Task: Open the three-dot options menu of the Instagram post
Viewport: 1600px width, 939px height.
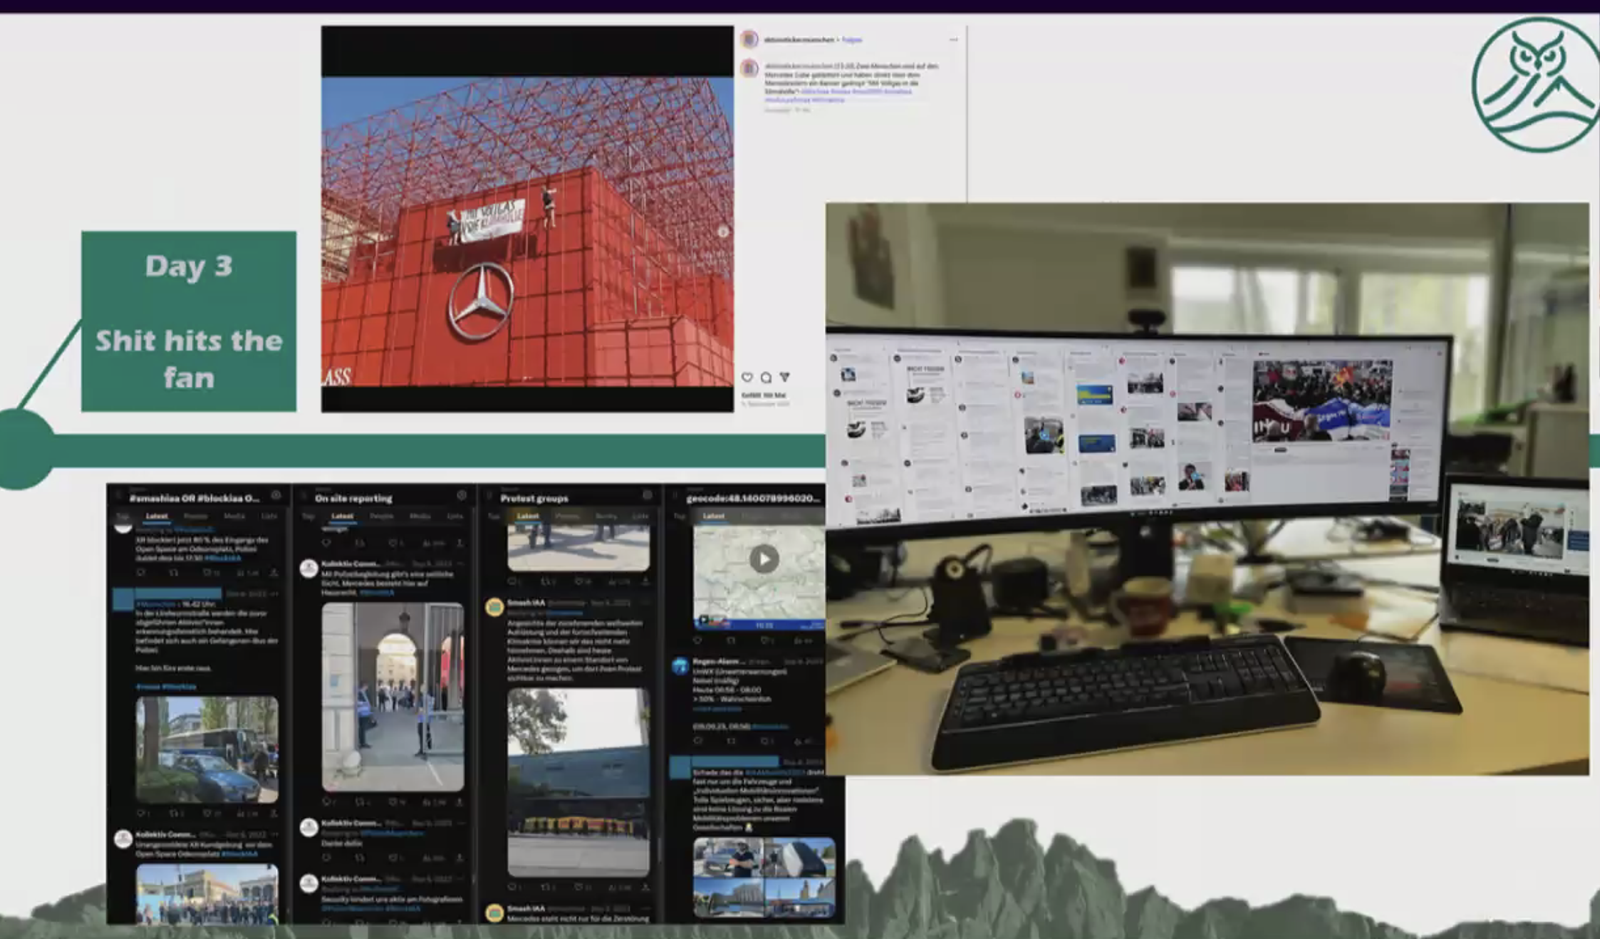Action: [953, 40]
